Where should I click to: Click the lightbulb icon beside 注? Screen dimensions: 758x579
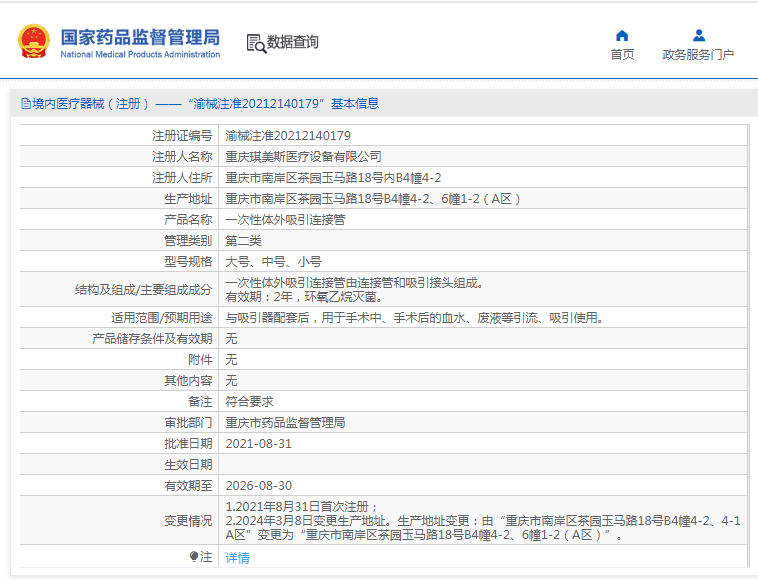coord(194,557)
